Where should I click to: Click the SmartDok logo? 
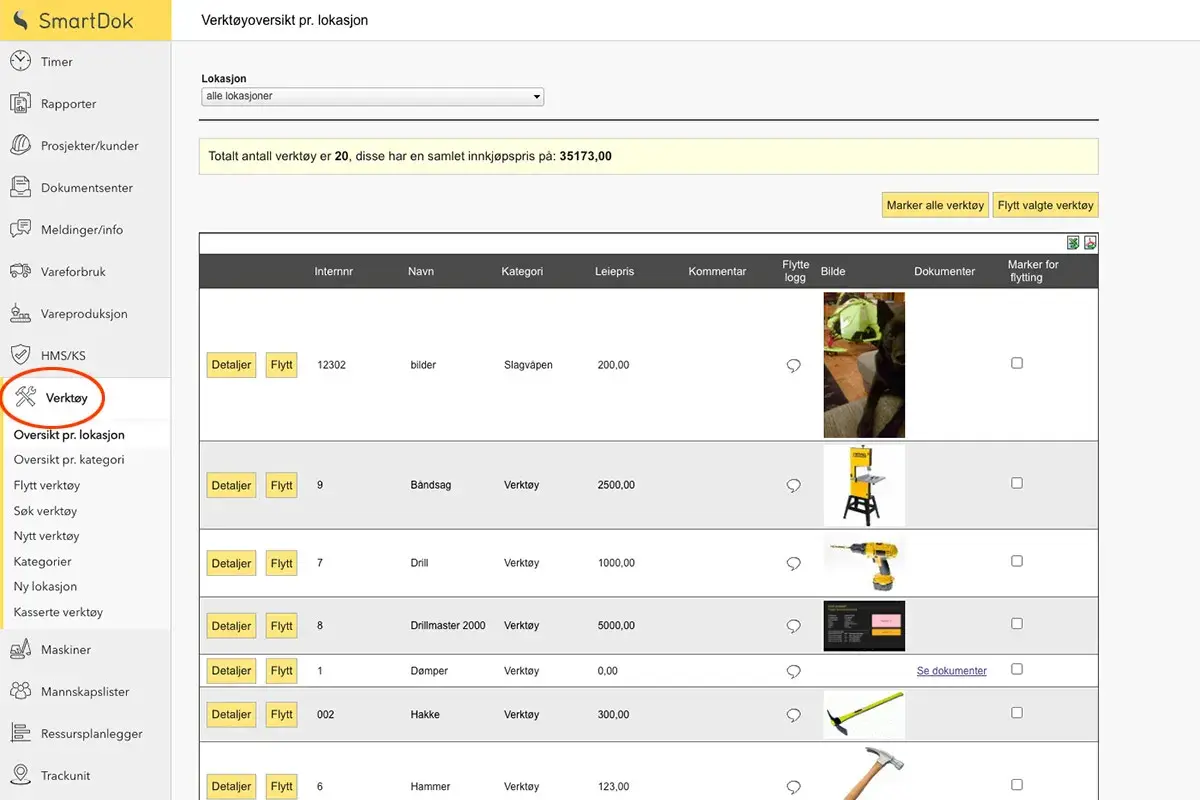click(74, 21)
